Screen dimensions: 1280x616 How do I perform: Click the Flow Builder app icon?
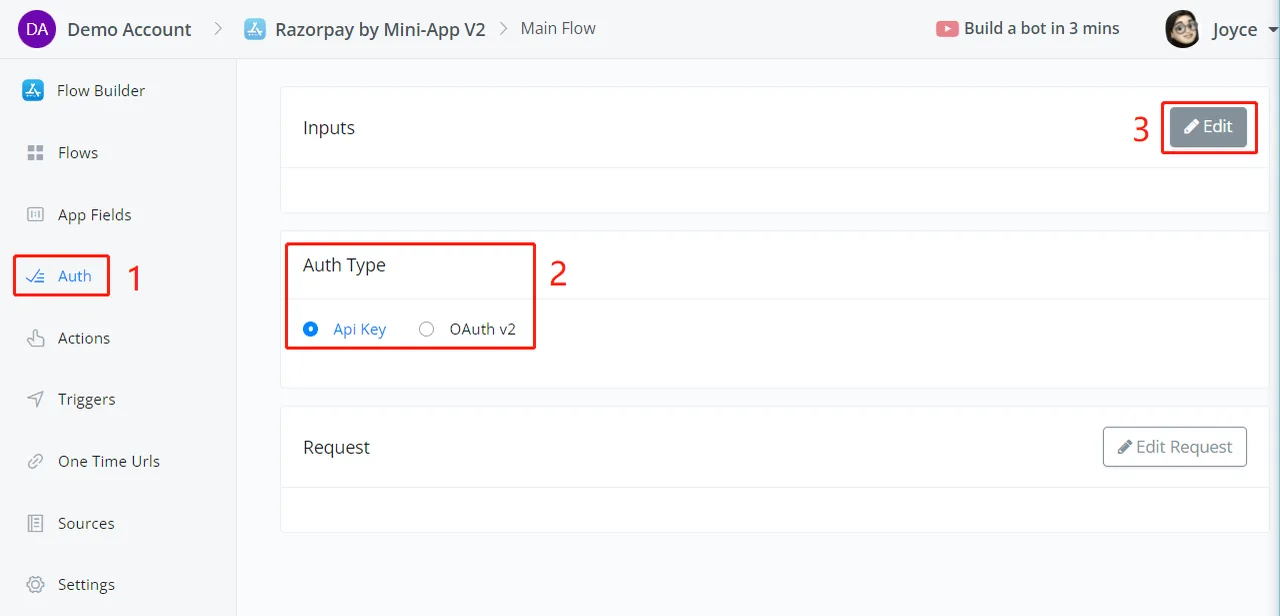click(33, 91)
